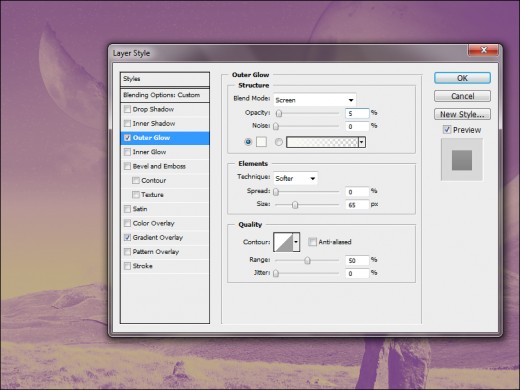Open the Technique dropdown showing Softer
The width and height of the screenshot is (520, 390).
(295, 178)
